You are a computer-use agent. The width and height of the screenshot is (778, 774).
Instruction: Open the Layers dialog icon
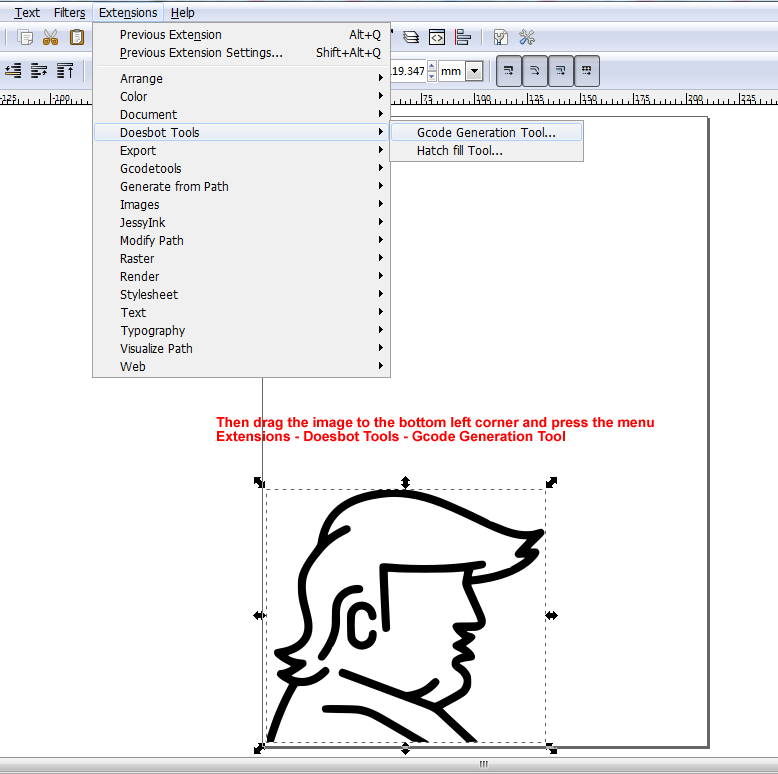[x=411, y=38]
